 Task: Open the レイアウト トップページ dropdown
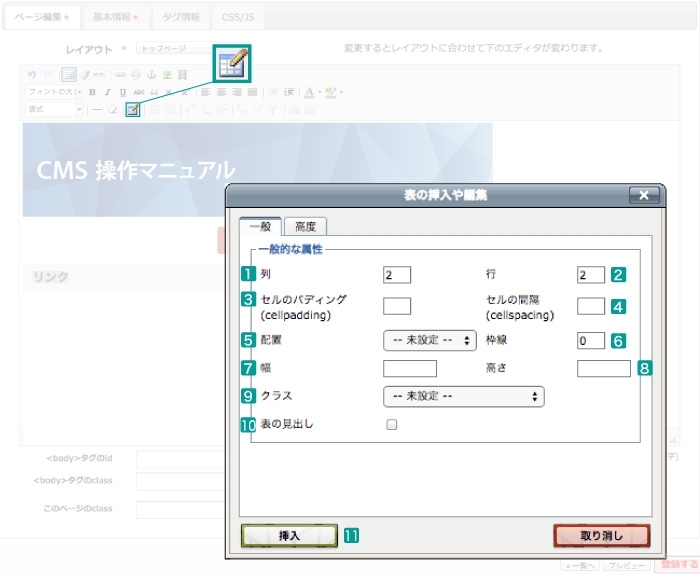(176, 48)
